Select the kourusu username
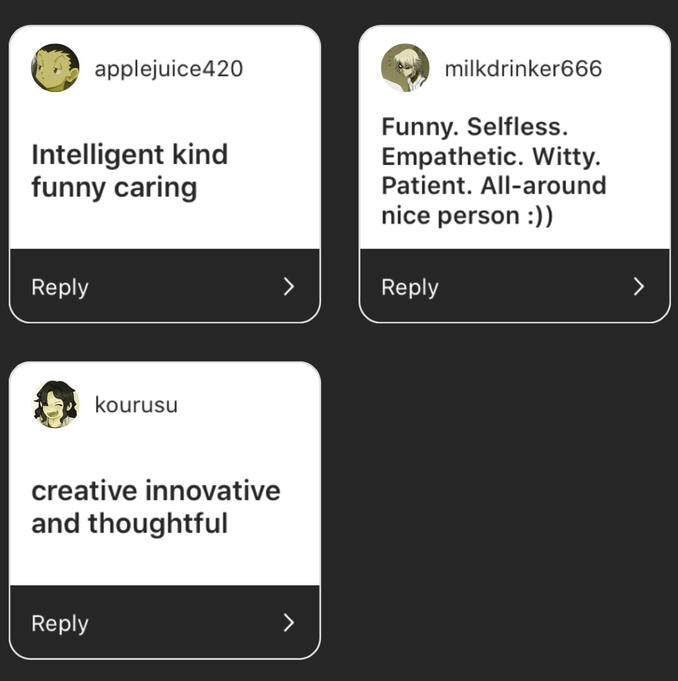 click(x=136, y=405)
